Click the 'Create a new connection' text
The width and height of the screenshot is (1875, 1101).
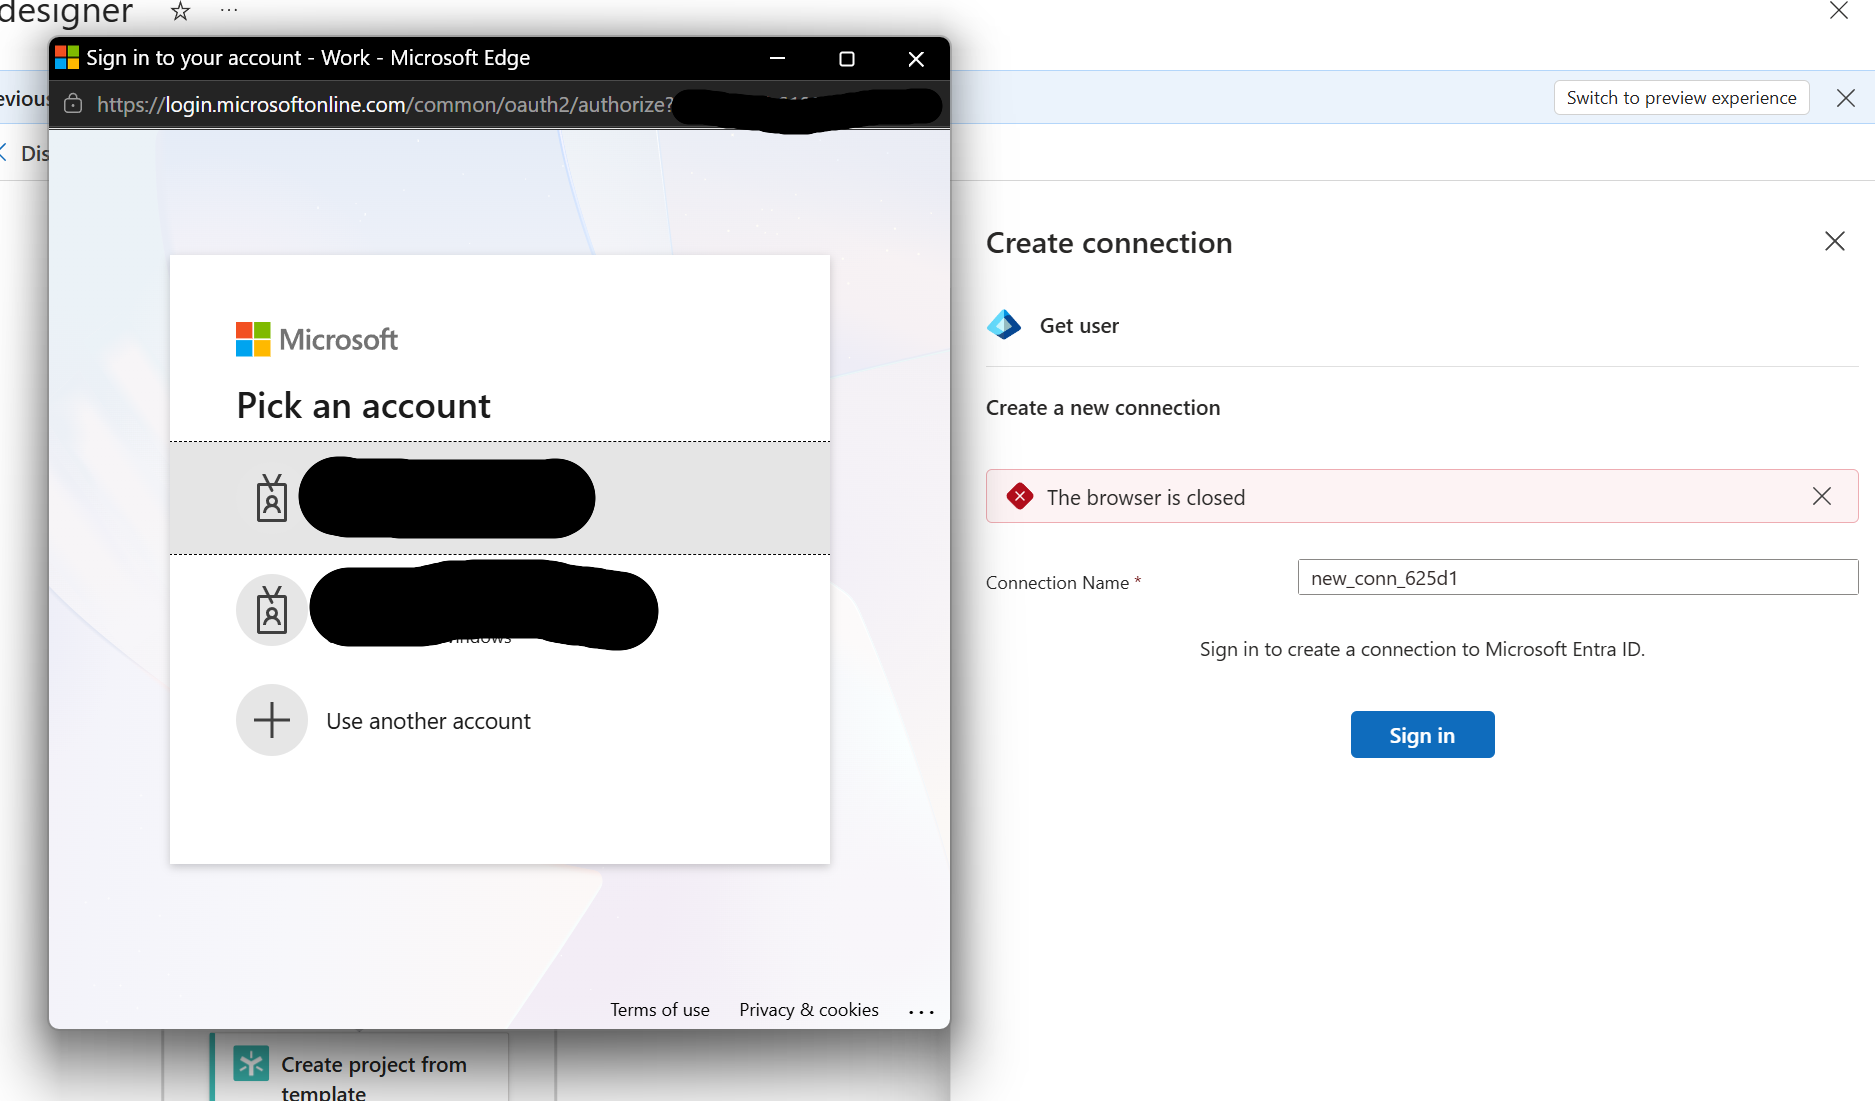click(x=1103, y=407)
